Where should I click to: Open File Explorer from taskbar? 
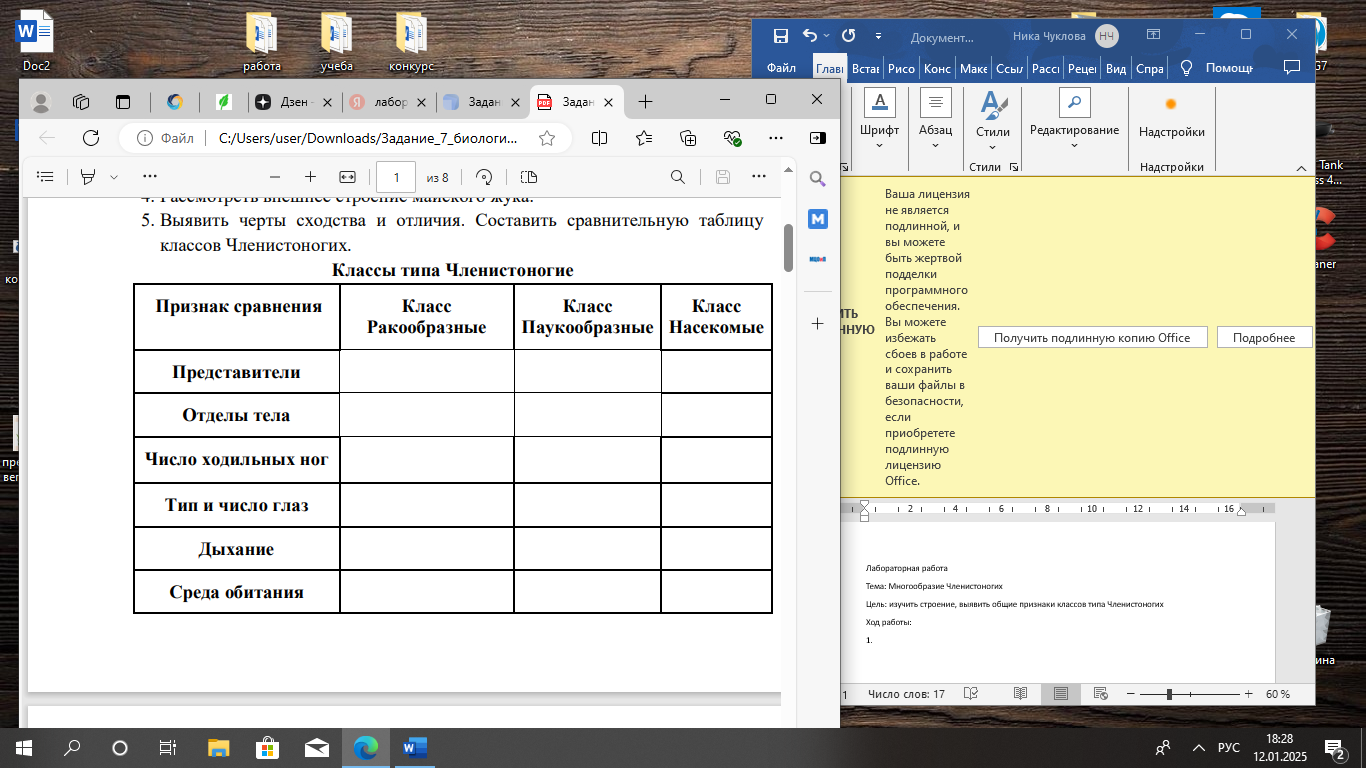coord(217,748)
